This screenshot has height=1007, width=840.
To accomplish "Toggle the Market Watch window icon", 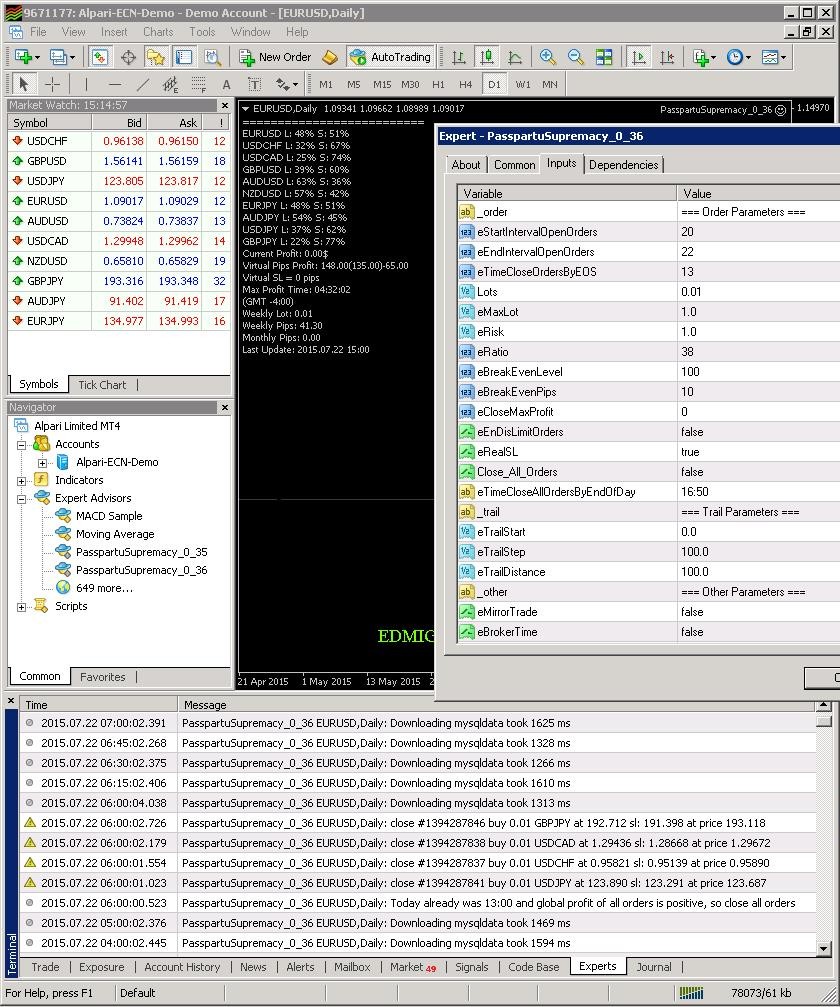I will click(100, 57).
